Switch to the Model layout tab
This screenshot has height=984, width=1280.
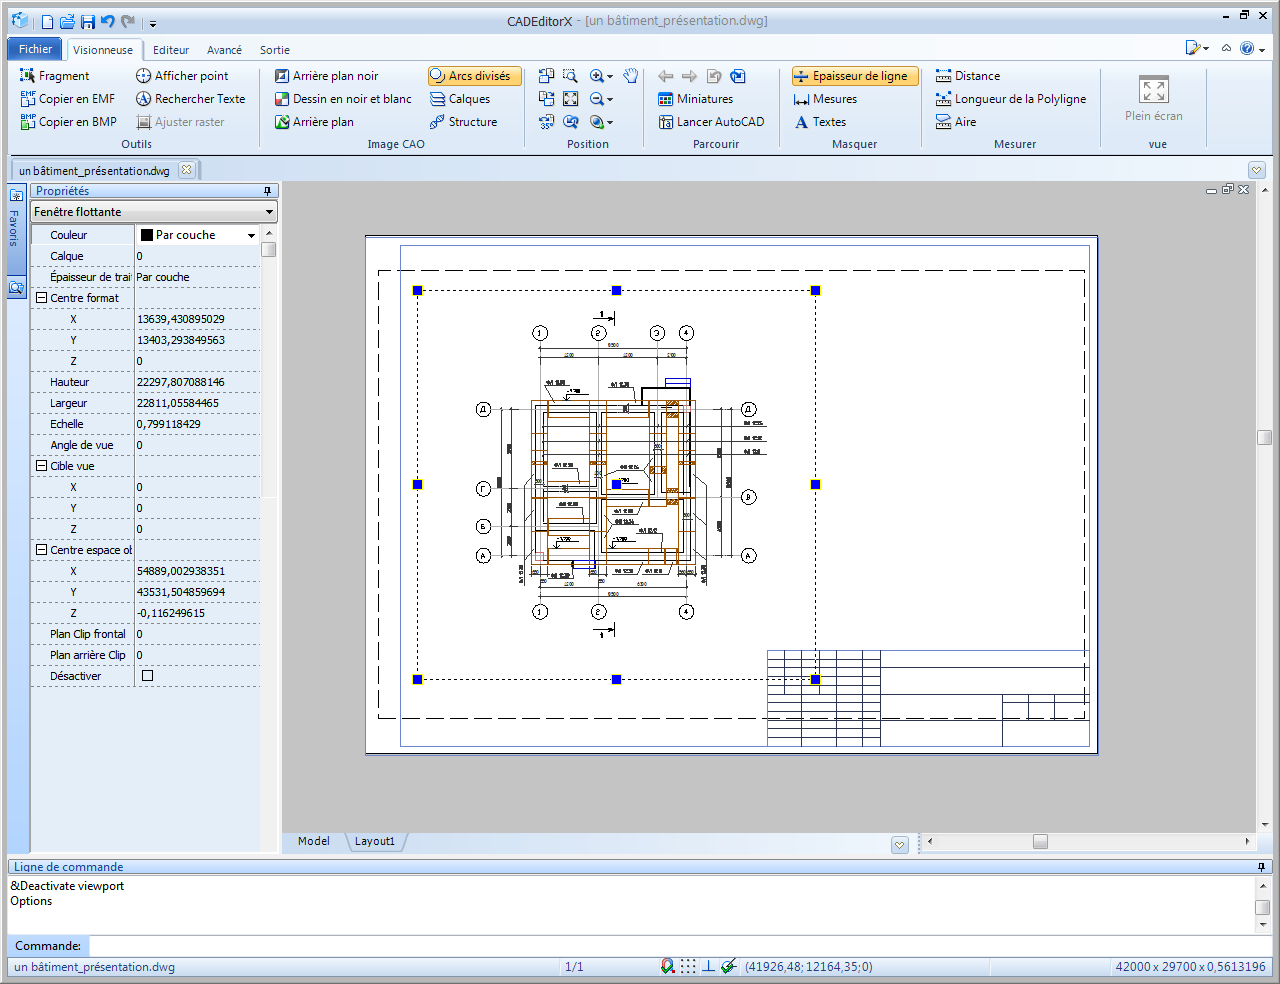click(313, 842)
